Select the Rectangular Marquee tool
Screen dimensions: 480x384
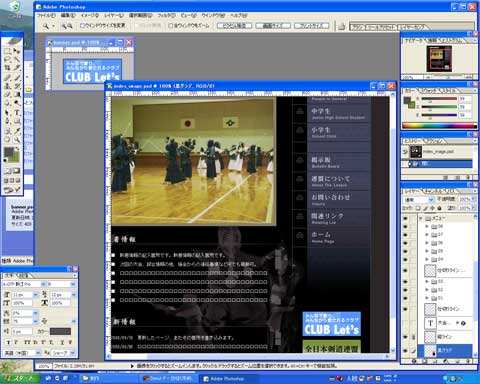pyautogui.click(x=7, y=51)
